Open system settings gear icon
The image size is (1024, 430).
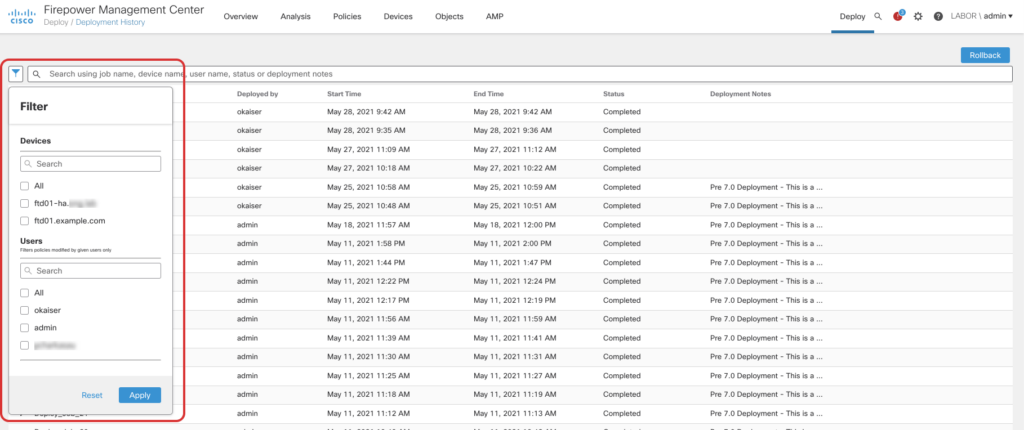918,16
